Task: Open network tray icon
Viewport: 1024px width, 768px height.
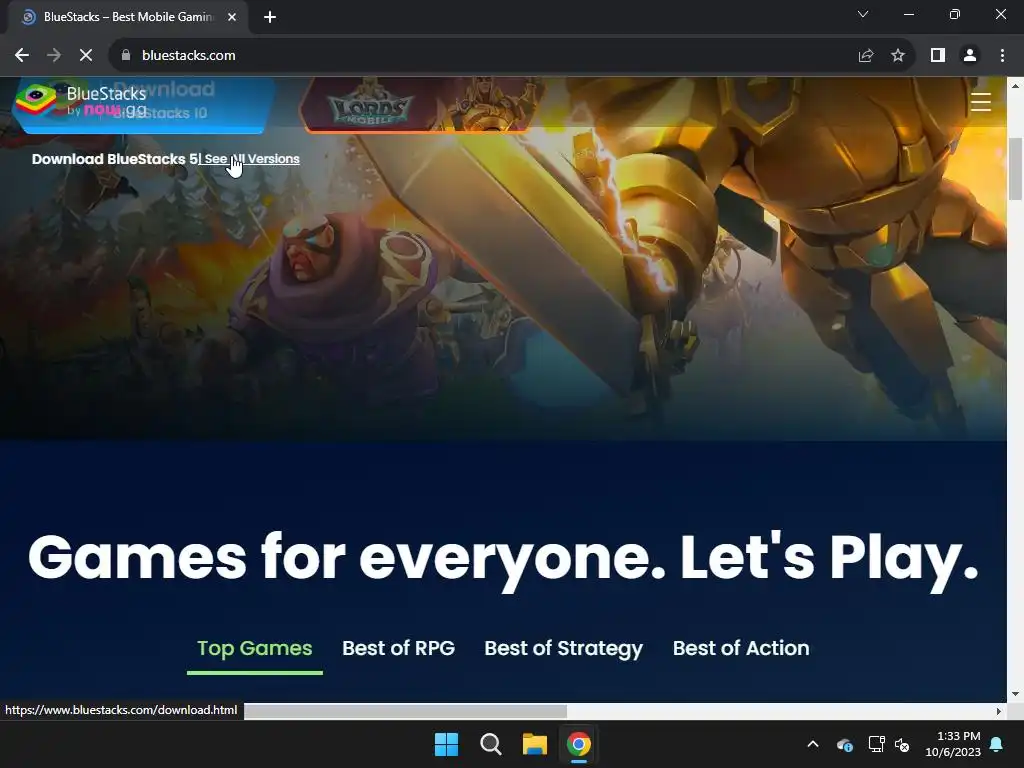Action: click(876, 744)
